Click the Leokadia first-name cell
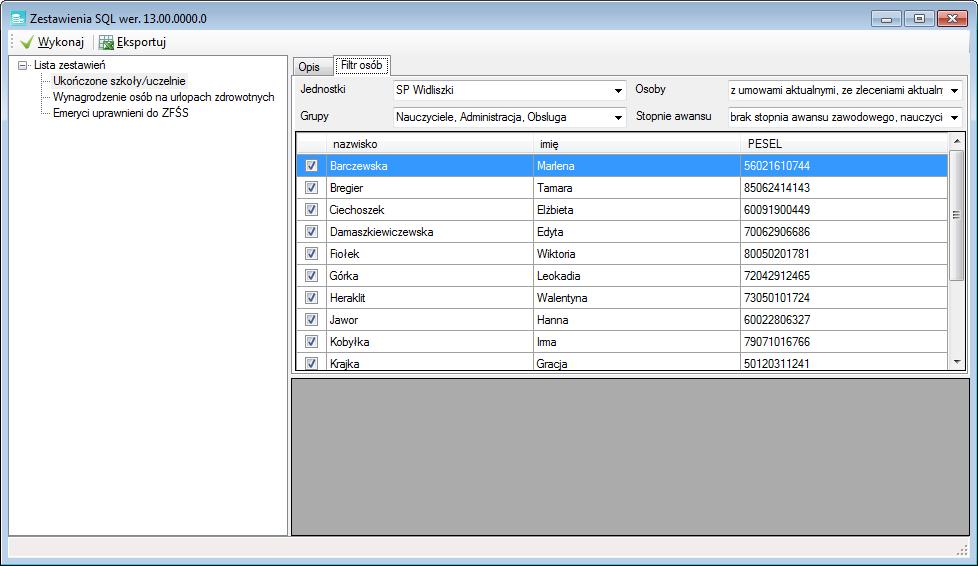Screen dimensions: 978x566 point(637,276)
